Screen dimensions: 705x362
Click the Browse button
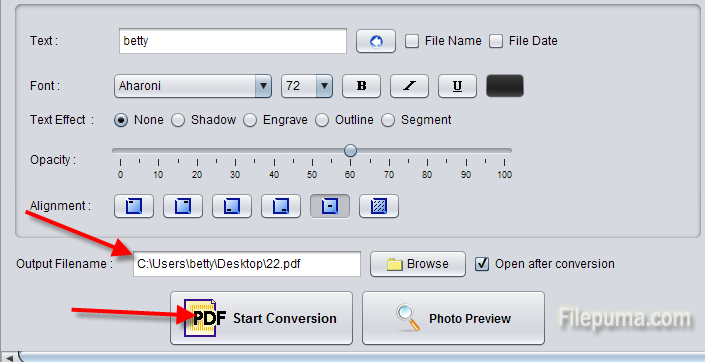coord(418,264)
